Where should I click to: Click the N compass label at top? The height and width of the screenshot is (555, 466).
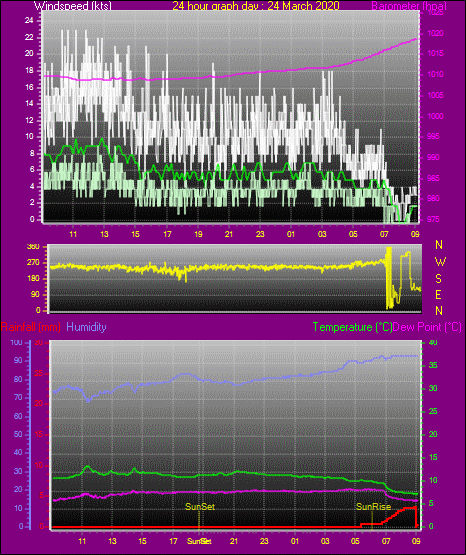click(439, 245)
